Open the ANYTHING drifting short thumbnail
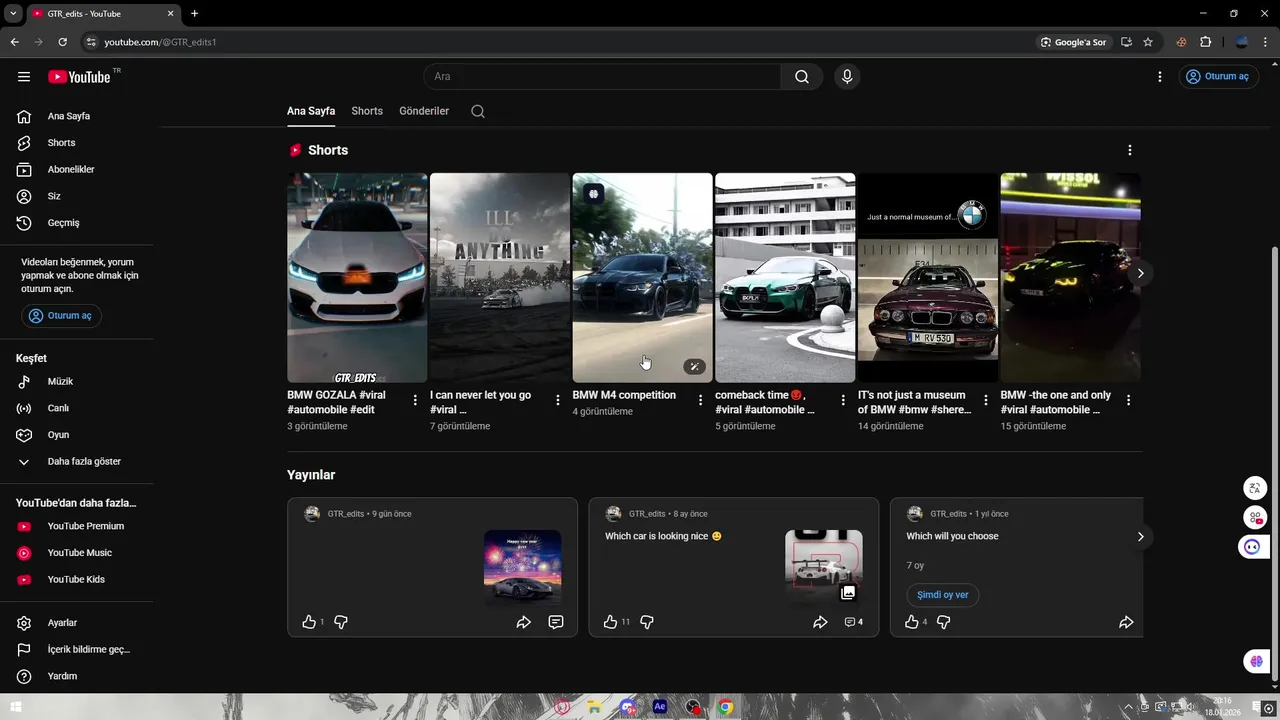 499,278
